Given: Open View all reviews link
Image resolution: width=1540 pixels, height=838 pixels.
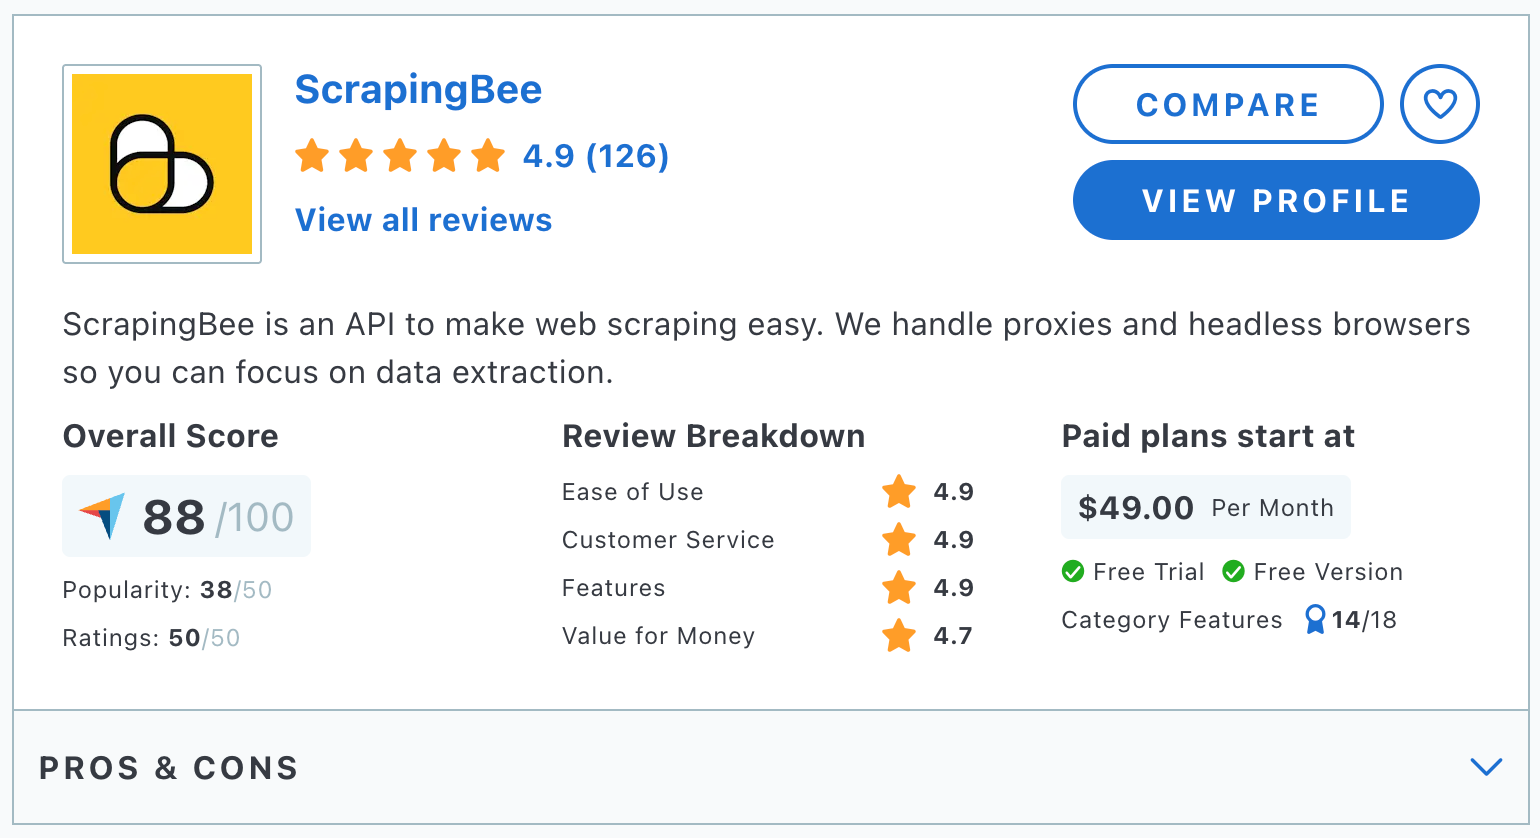Looking at the screenshot, I should (x=423, y=220).
